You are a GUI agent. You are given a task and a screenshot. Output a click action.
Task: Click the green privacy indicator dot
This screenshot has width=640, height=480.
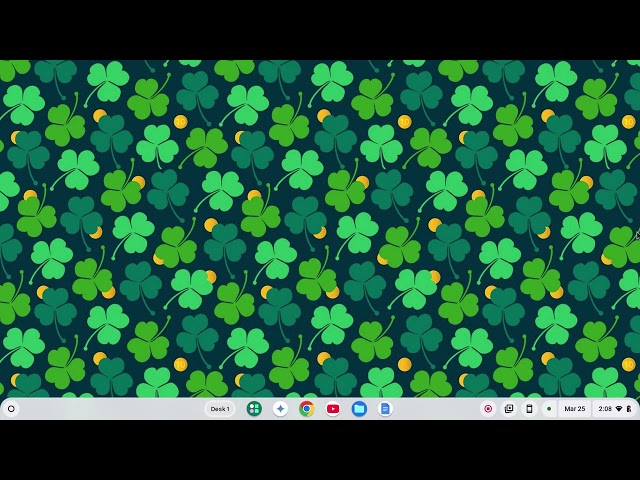coord(549,409)
